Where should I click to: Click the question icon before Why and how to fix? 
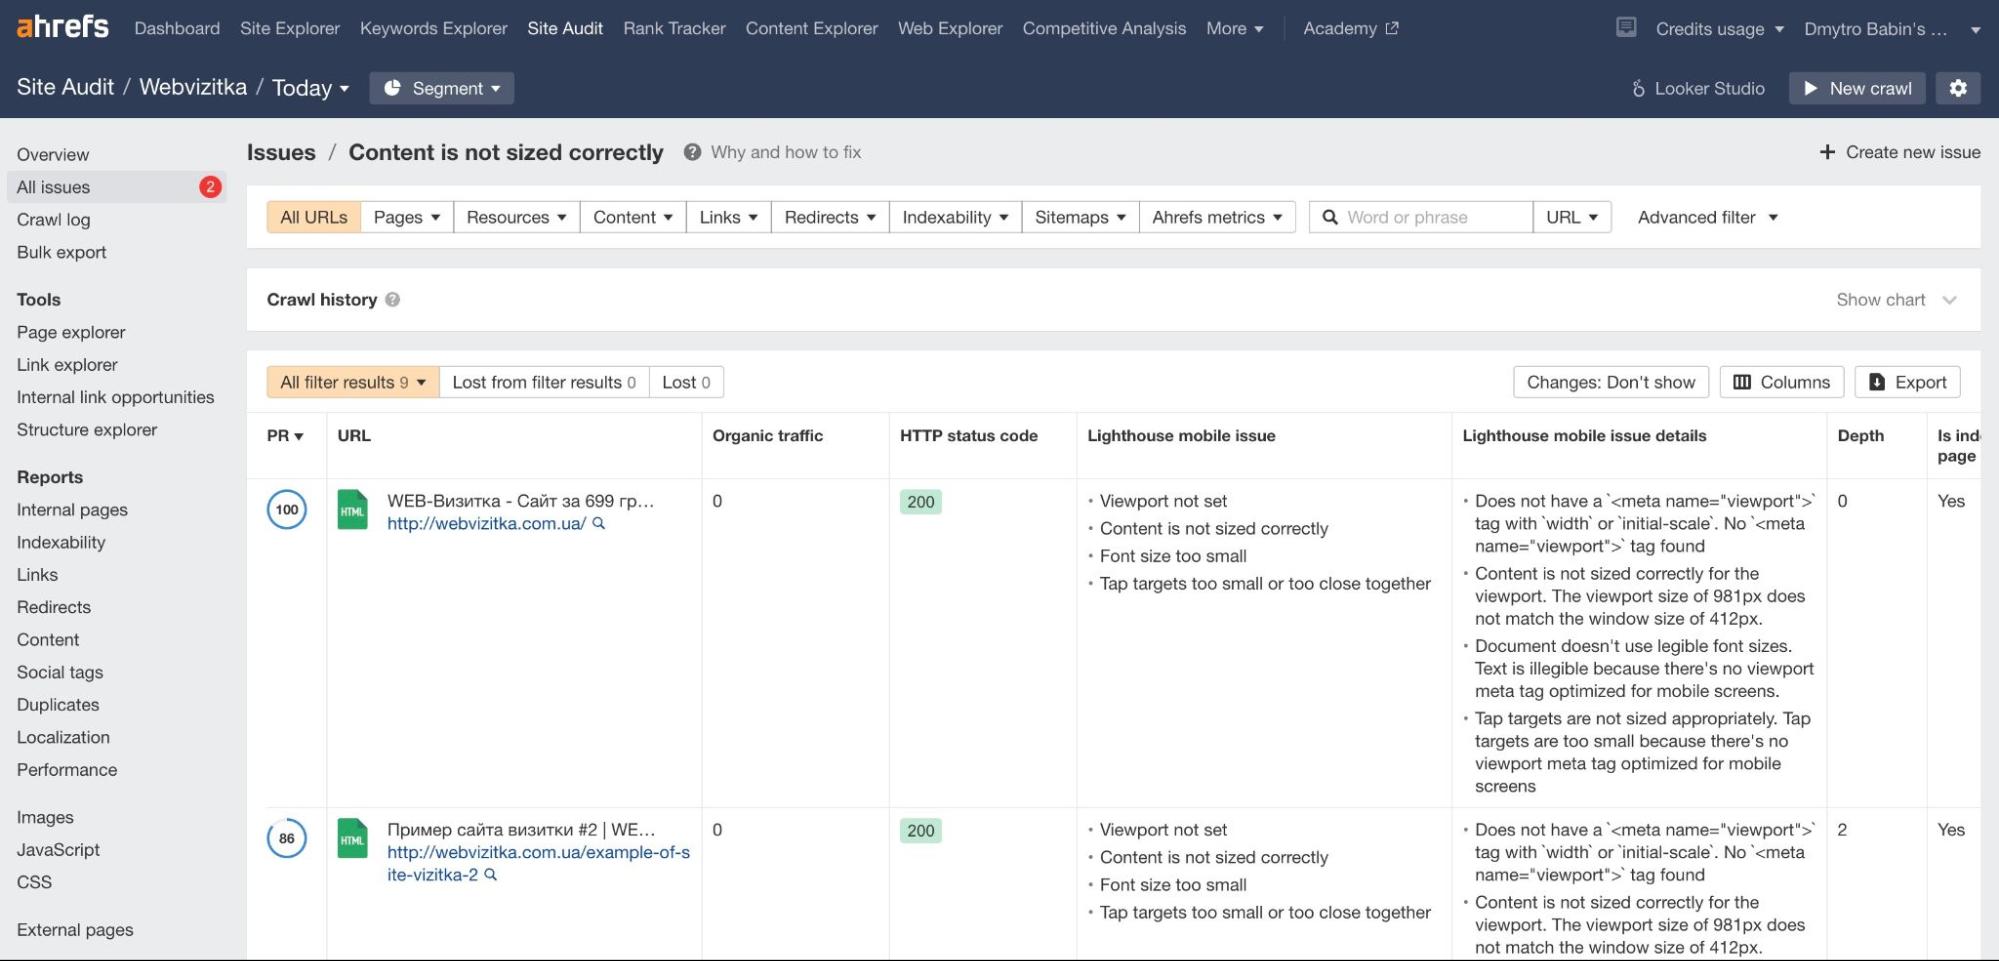691,152
